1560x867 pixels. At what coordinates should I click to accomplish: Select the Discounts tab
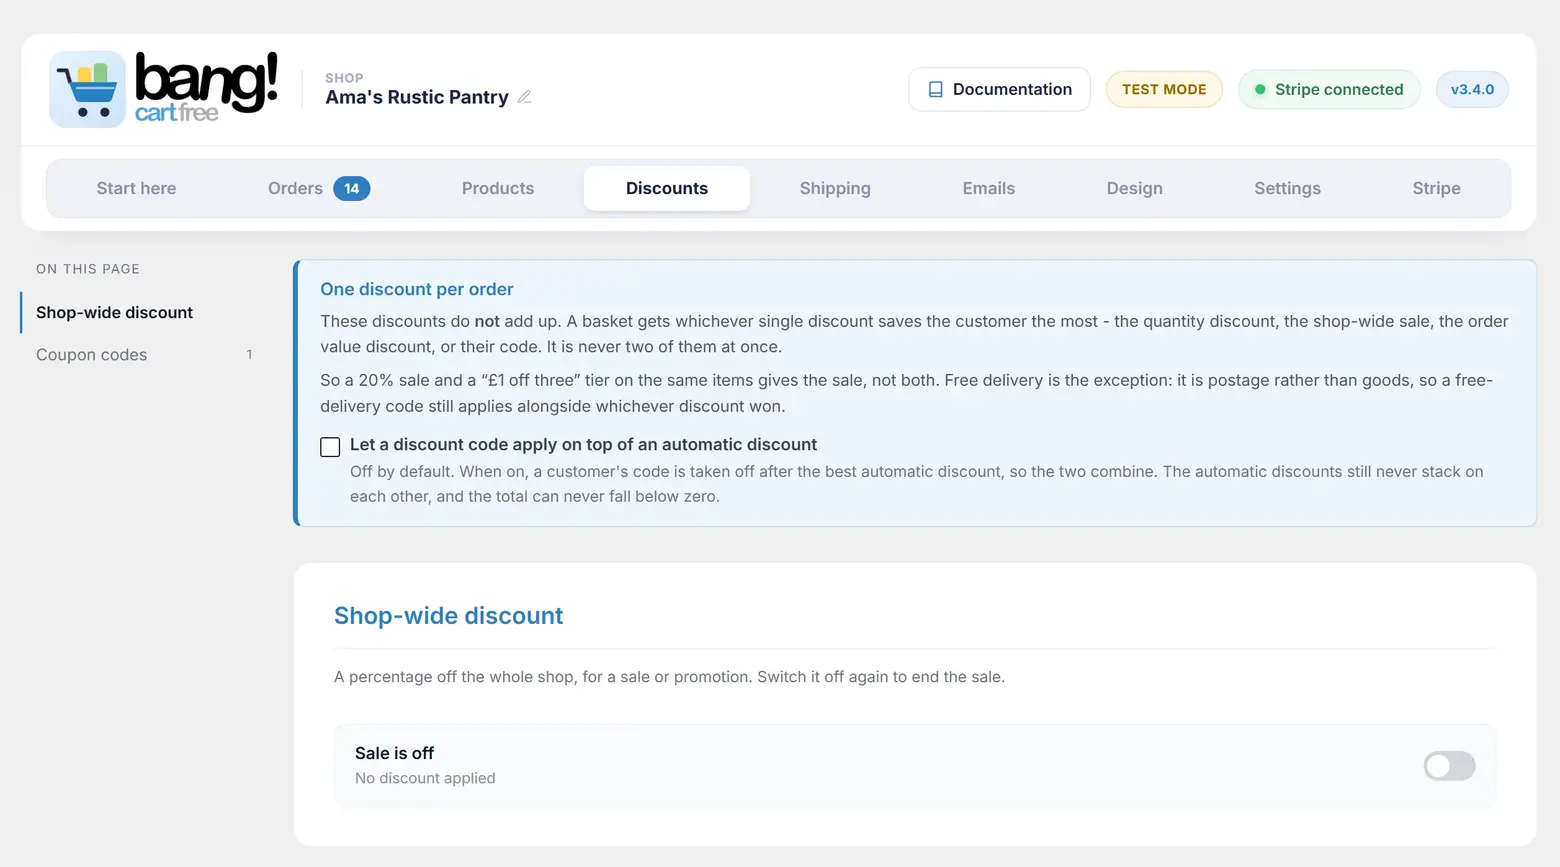coord(667,188)
